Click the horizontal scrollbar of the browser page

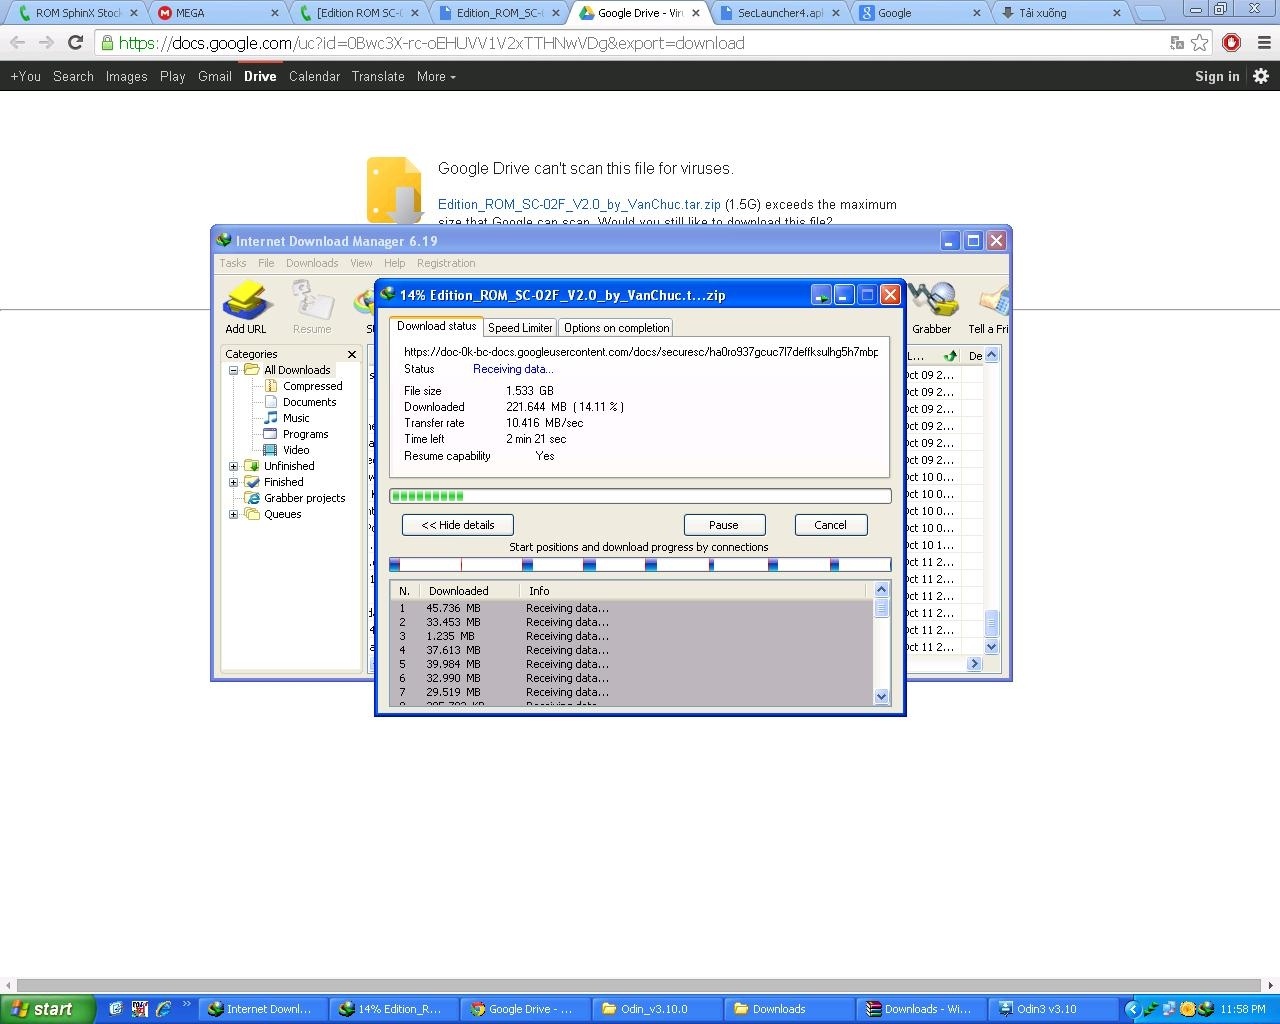point(640,986)
